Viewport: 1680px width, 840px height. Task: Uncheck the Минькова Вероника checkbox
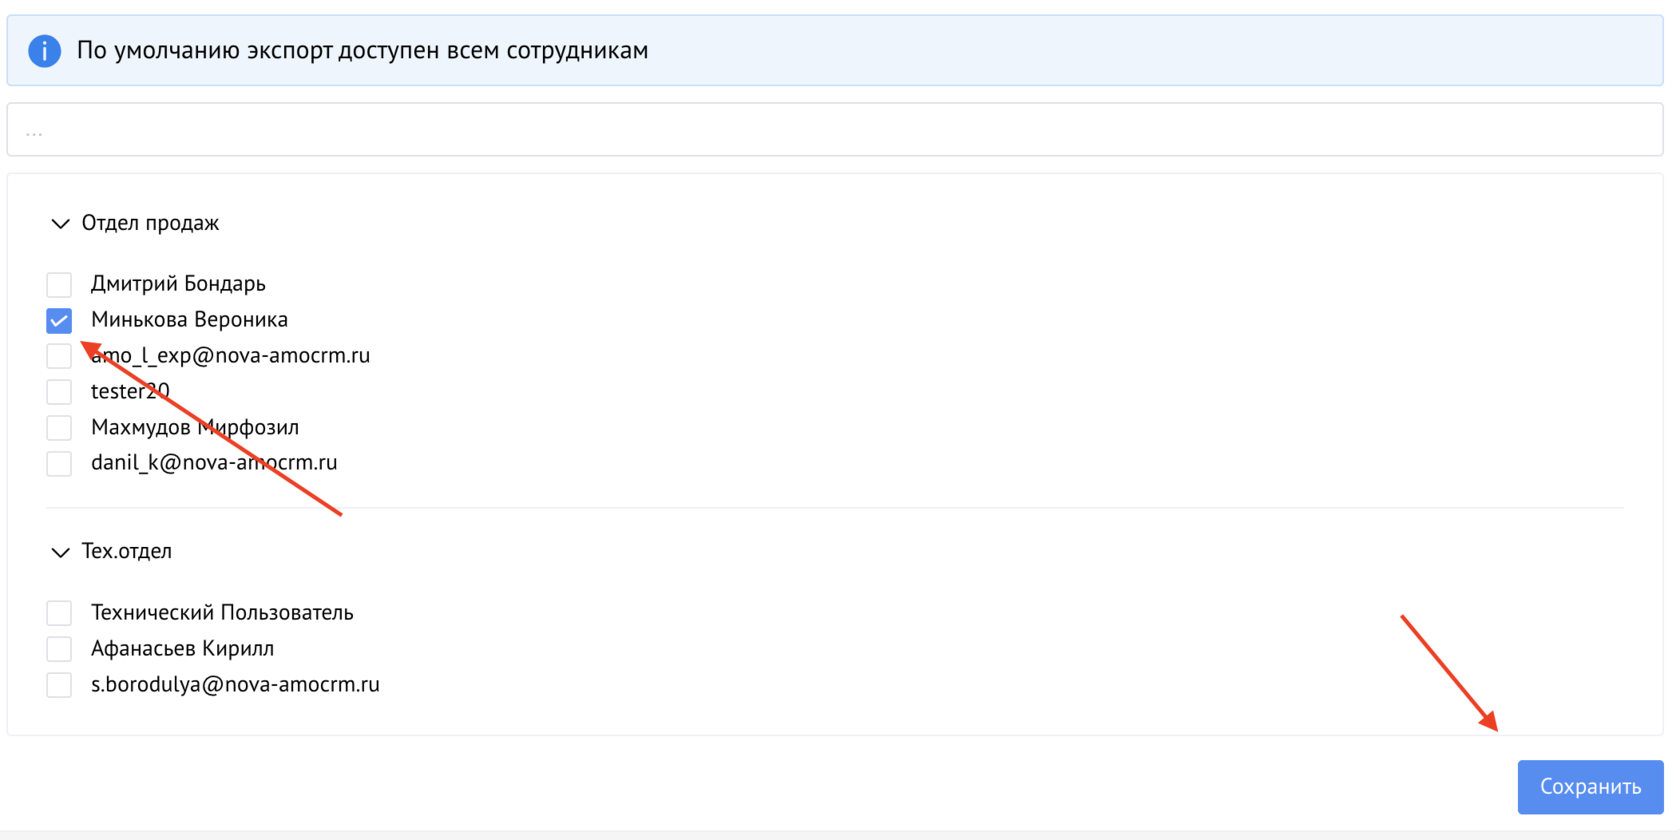(x=59, y=321)
